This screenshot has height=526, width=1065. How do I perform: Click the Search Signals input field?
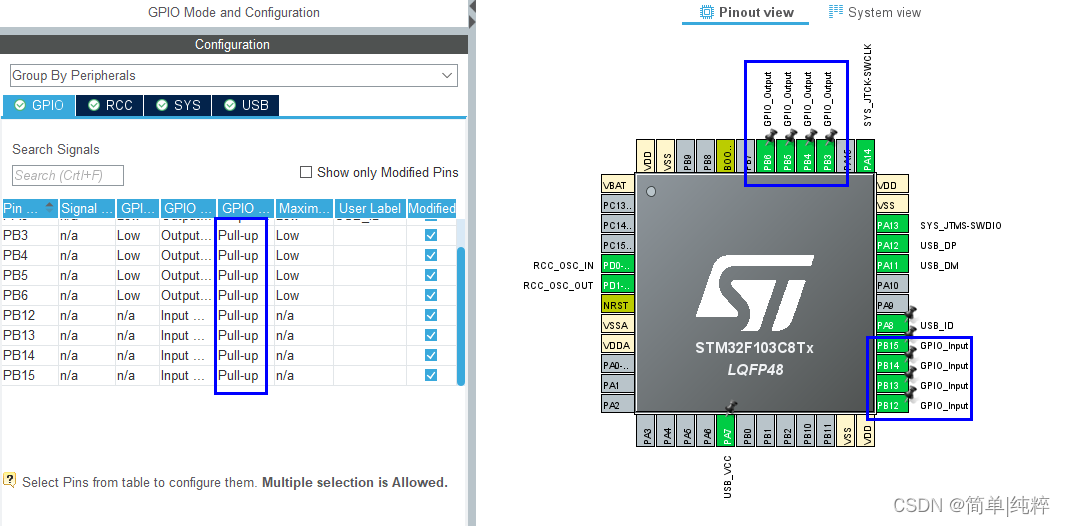(68, 175)
